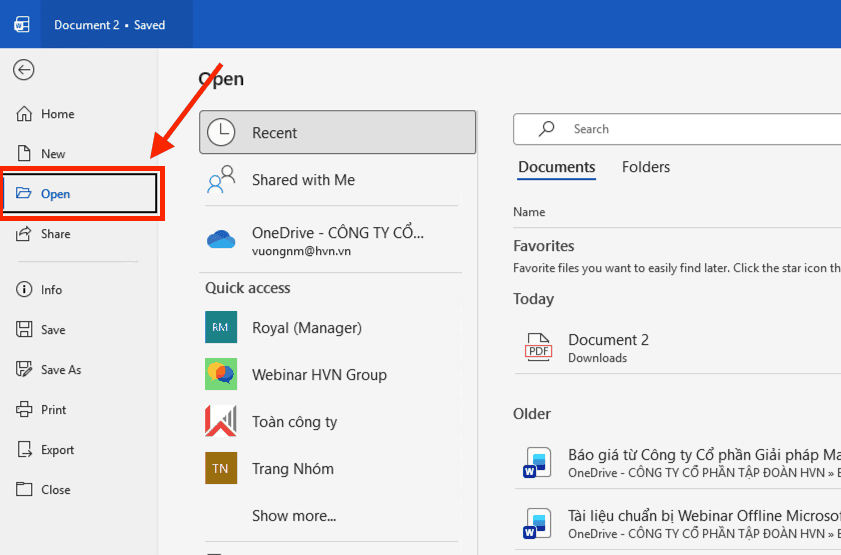Click Show more... under Quick access
The width and height of the screenshot is (841, 555).
pos(294,516)
